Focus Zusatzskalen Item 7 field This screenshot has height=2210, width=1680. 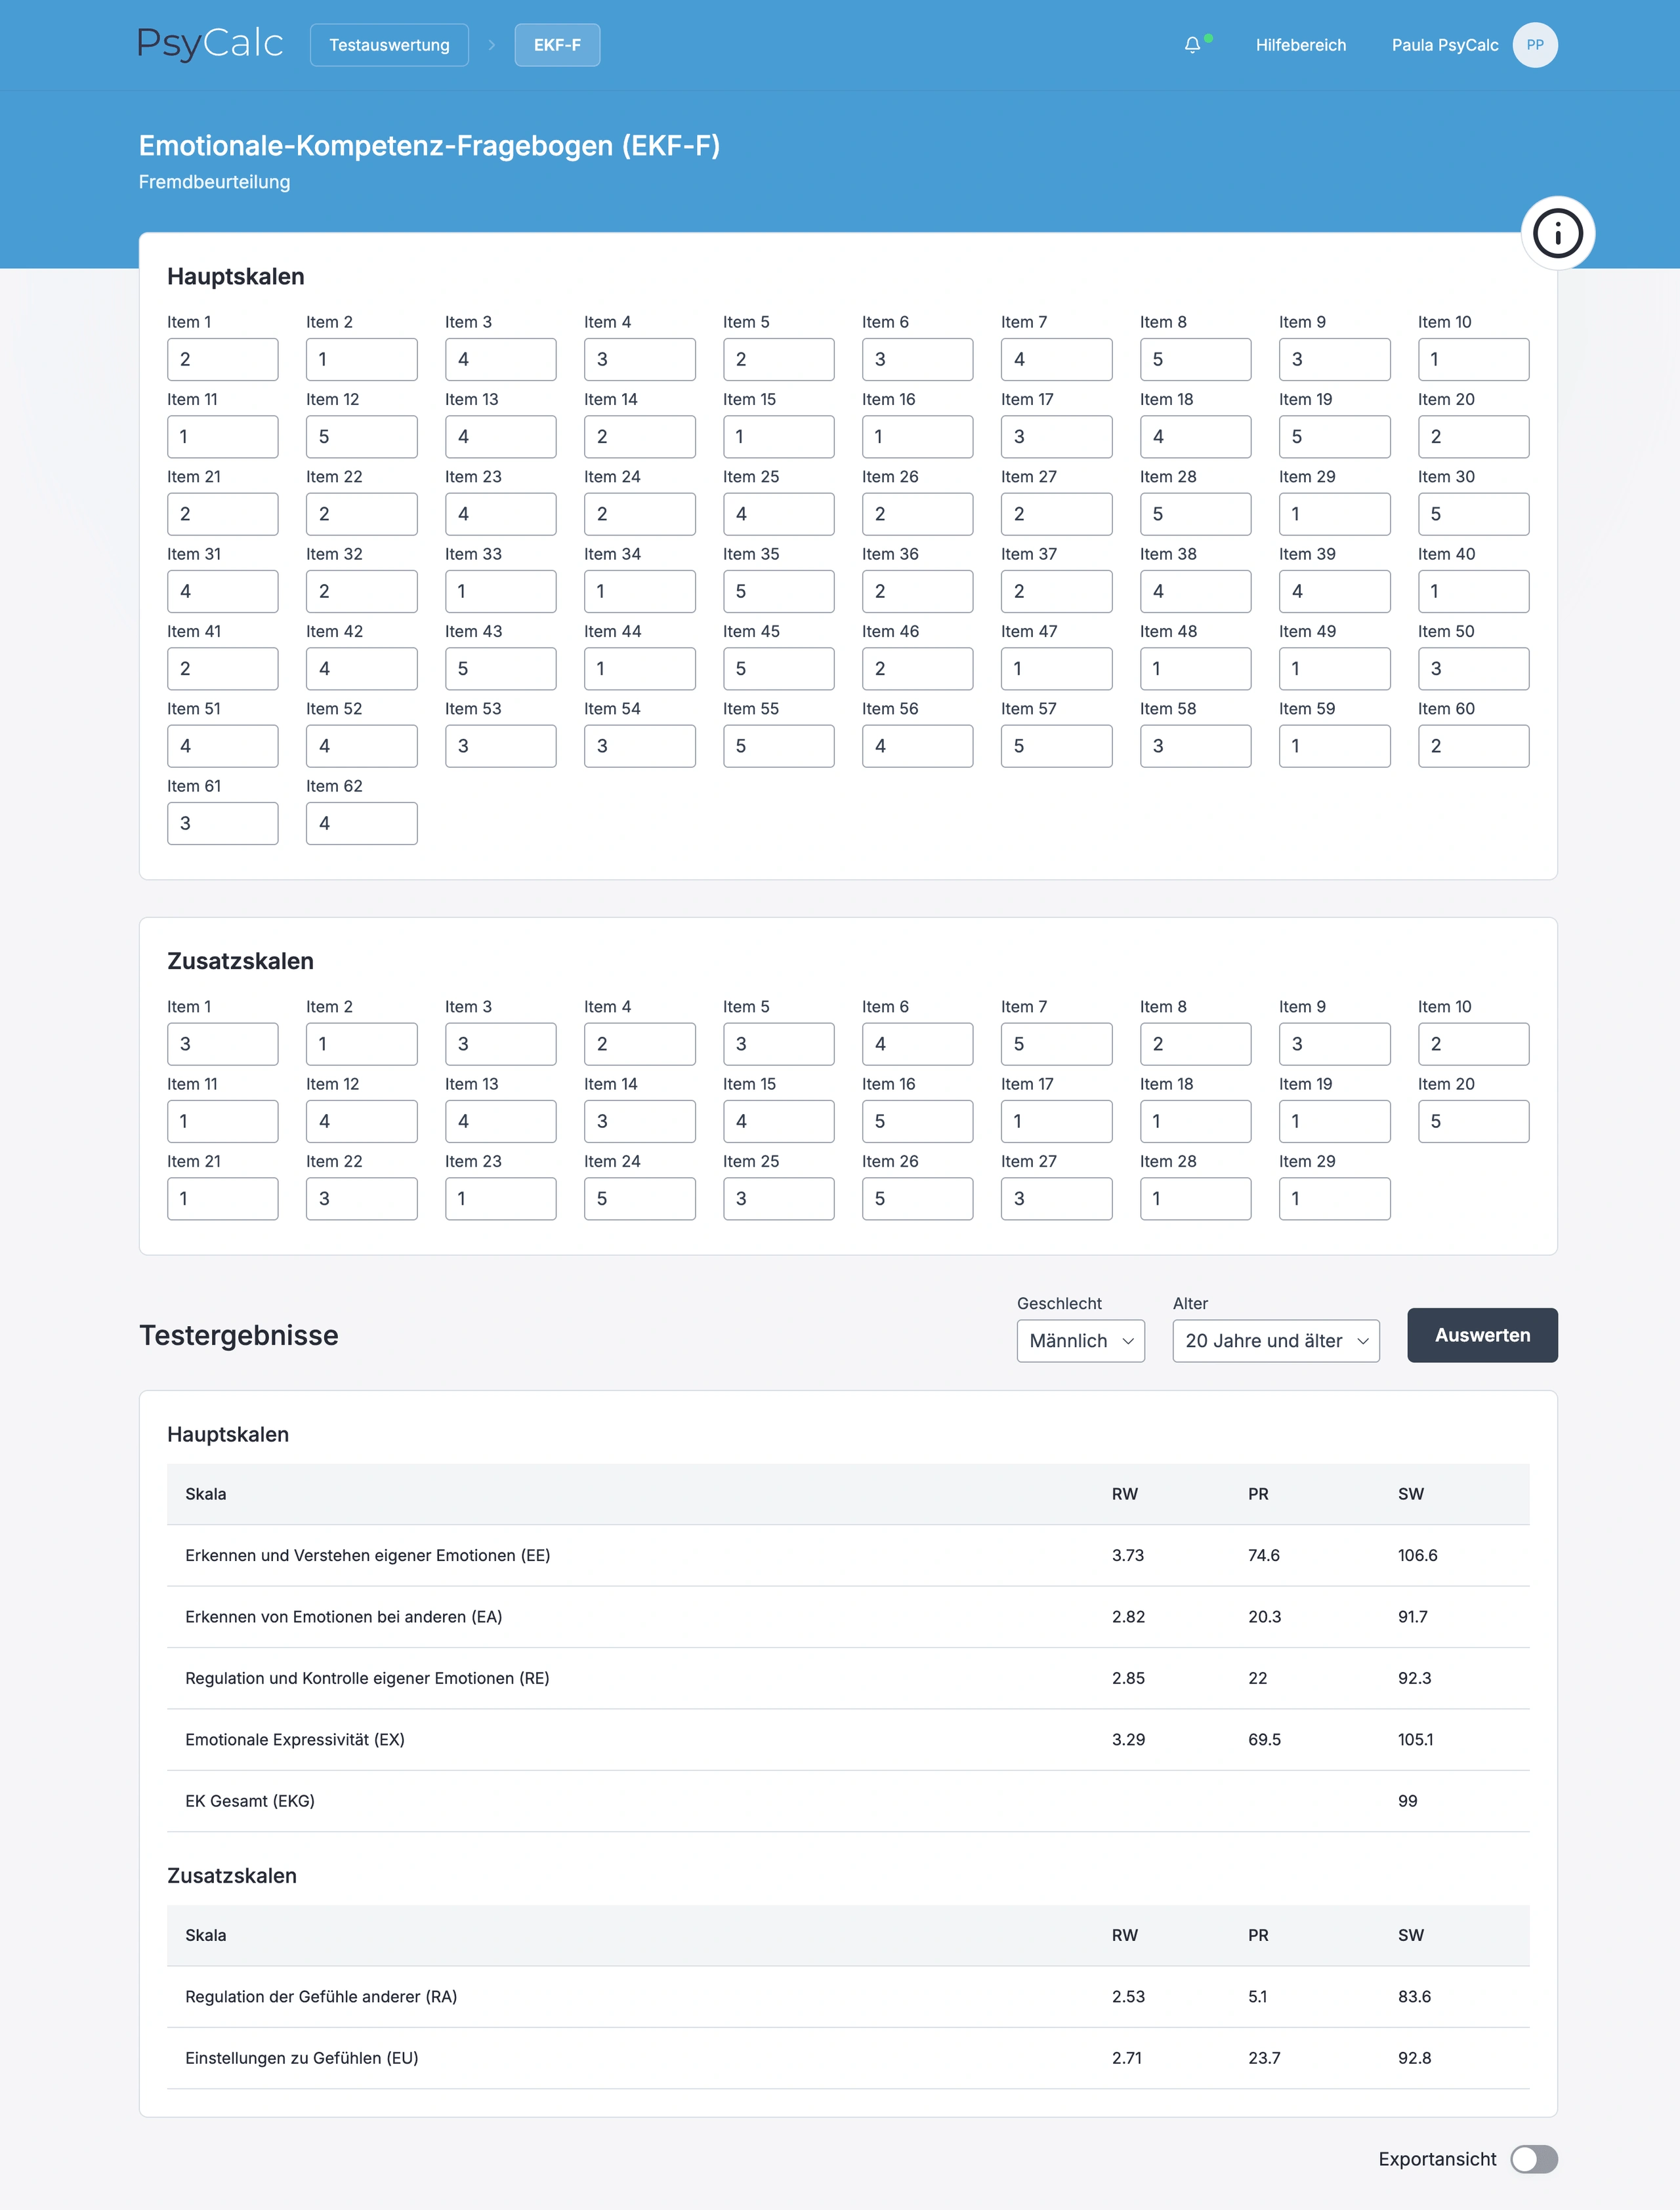click(x=1056, y=1044)
